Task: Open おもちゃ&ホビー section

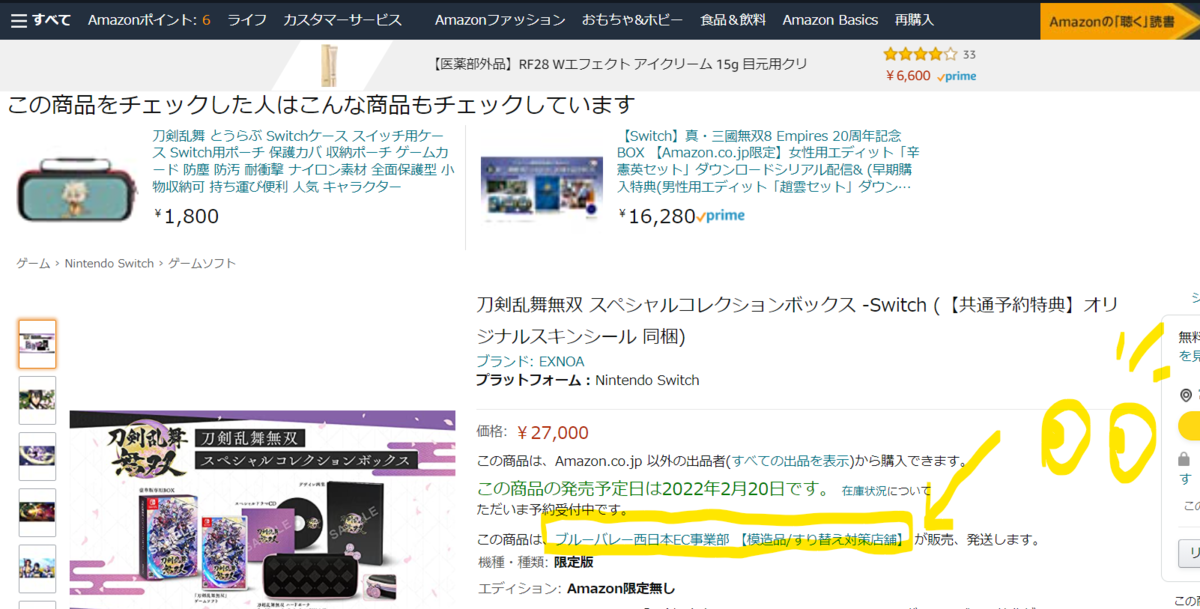Action: point(633,20)
